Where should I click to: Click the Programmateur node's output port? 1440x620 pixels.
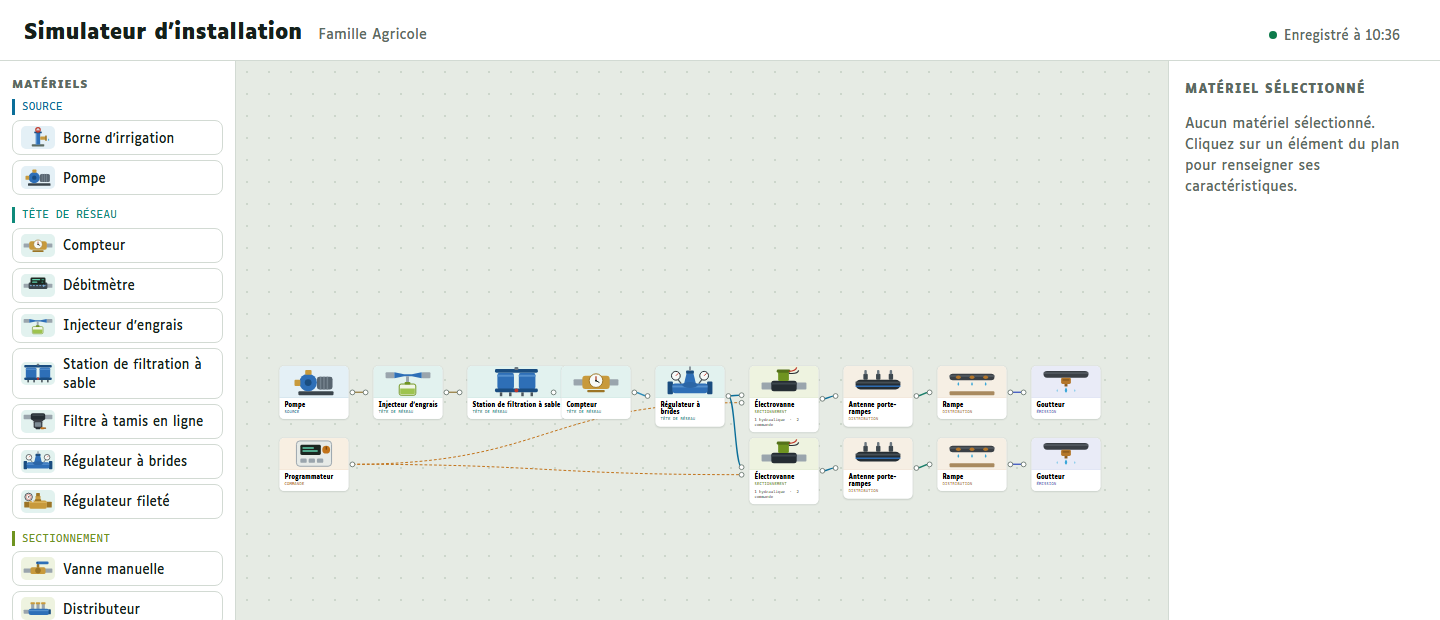(x=352, y=464)
